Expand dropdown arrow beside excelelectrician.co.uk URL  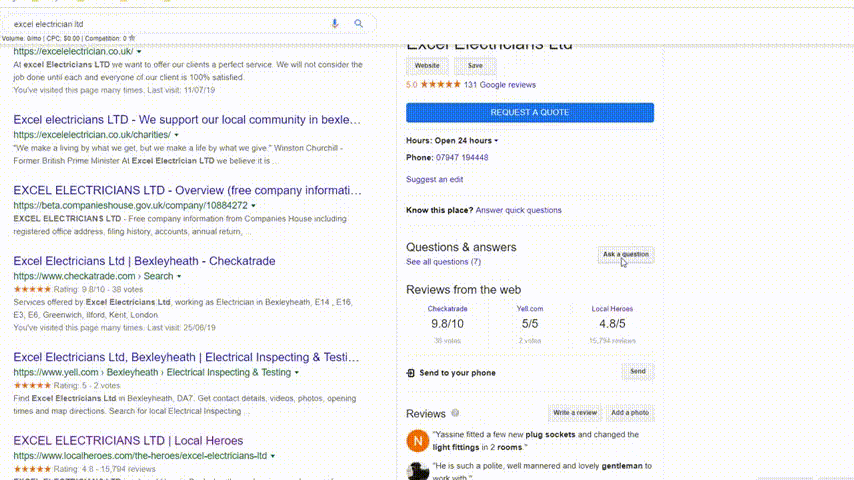(x=139, y=52)
